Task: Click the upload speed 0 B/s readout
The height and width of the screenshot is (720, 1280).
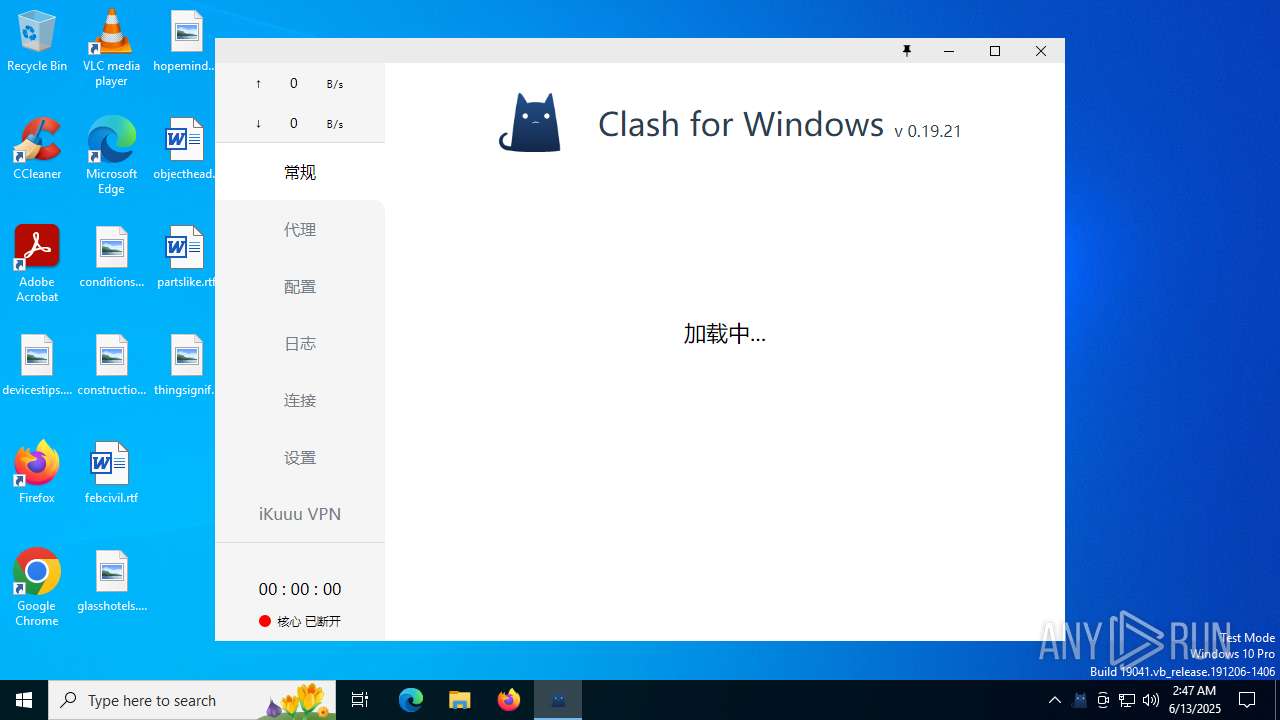Action: coord(300,83)
